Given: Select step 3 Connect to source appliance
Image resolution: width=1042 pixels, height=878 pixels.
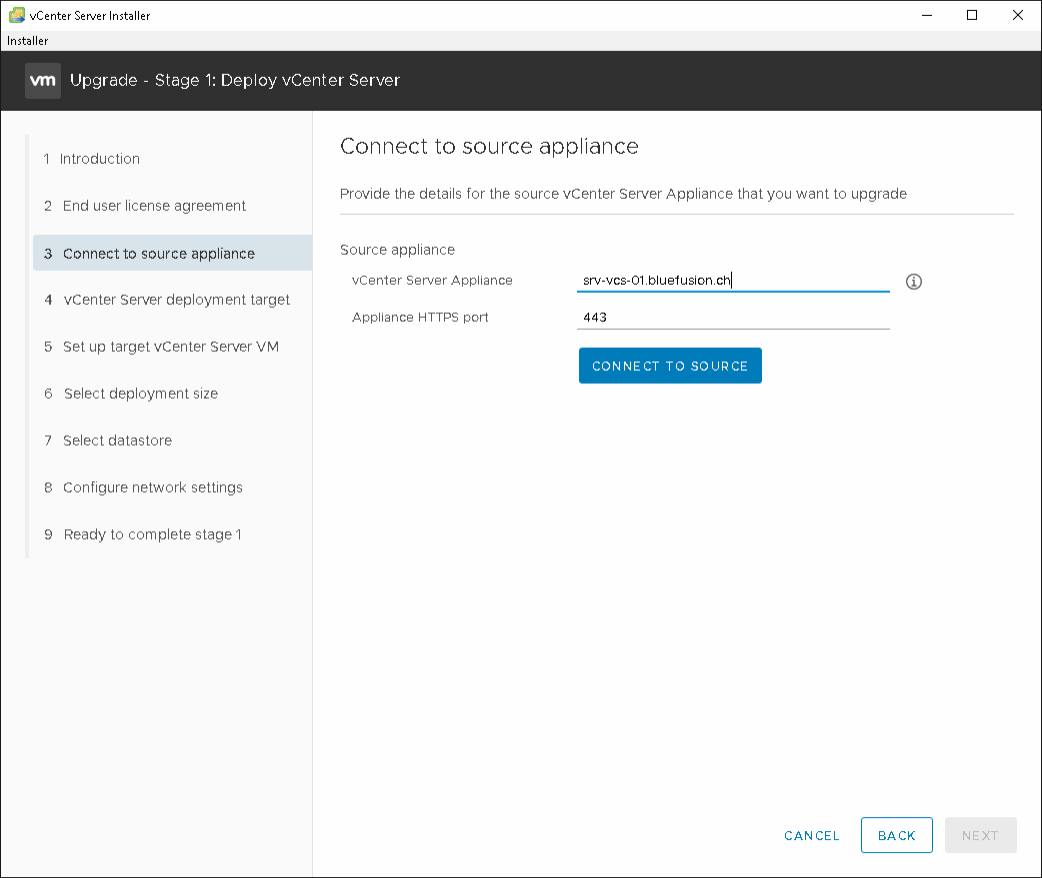Looking at the screenshot, I should coord(158,254).
